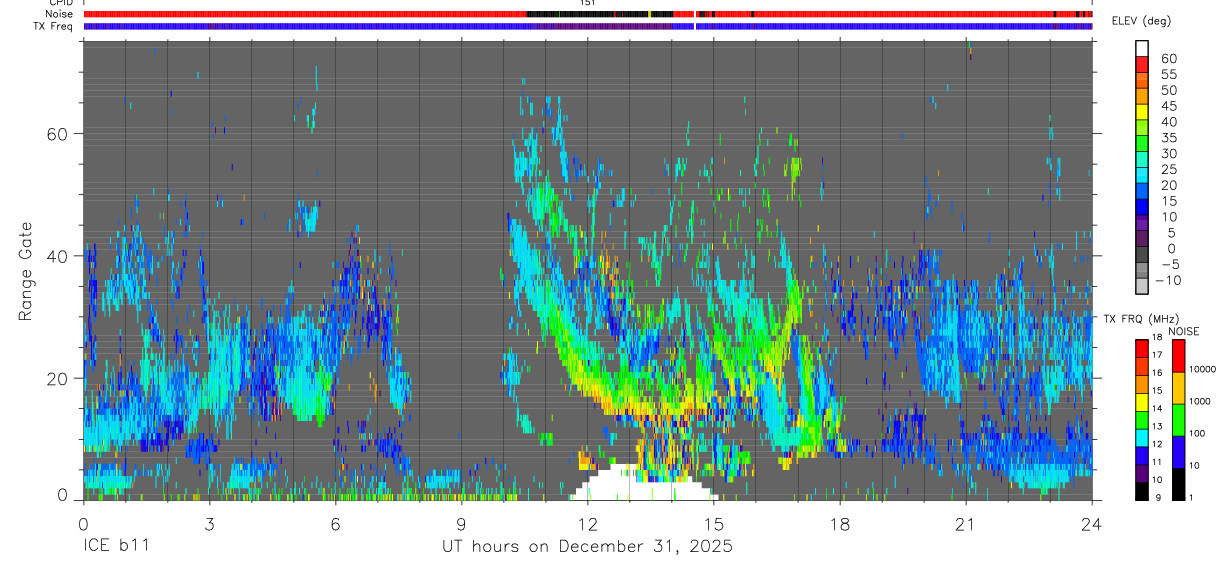This screenshot has width=1228, height=567.
Task: Pick the yellow ELEV swatch between 45 and 40
Action: coord(1142,110)
